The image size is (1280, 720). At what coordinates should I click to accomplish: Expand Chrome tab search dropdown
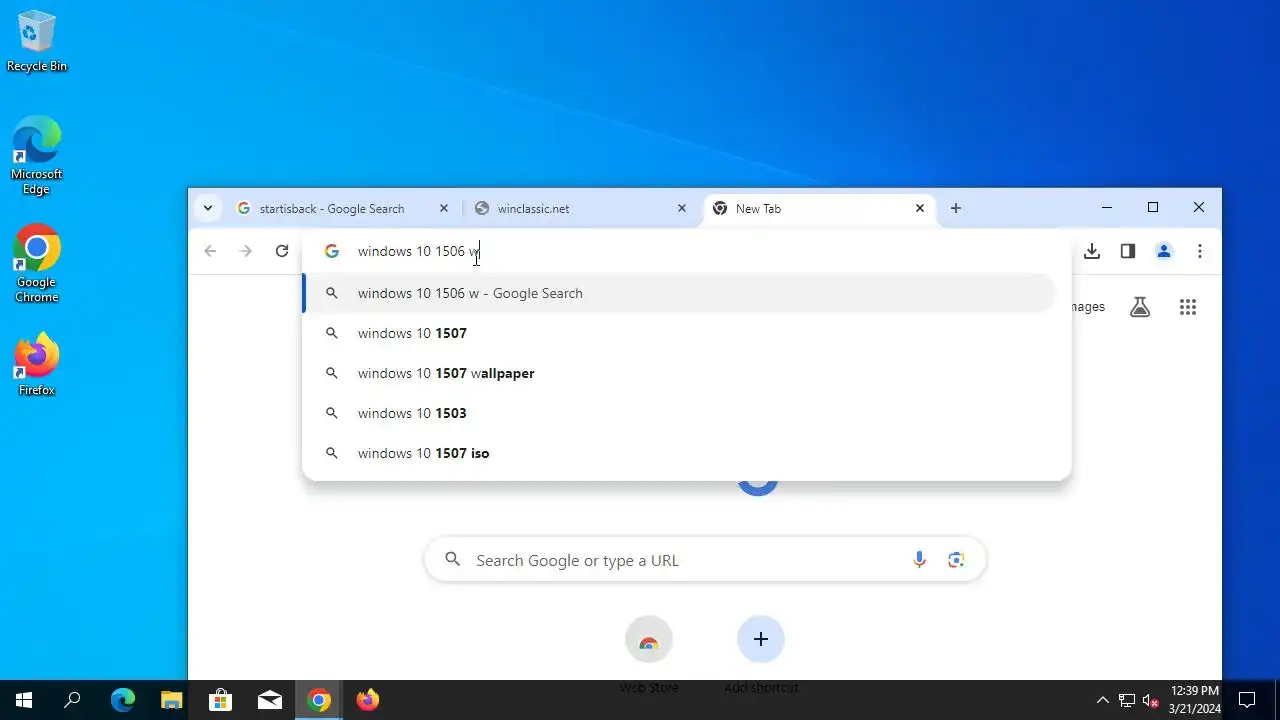207,208
